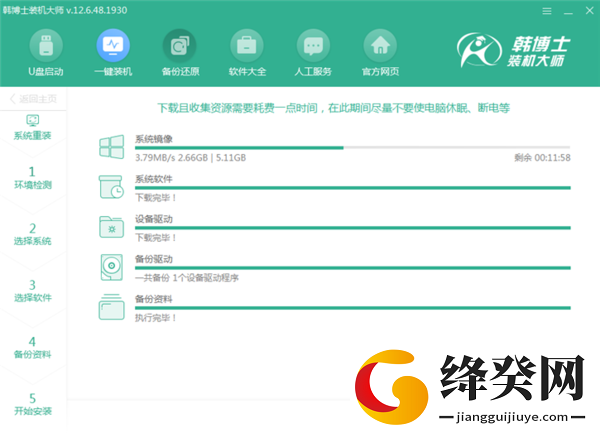Viewport: 600px width, 433px height.
Task: Open the U盘启动 tool icon
Action: click(46, 46)
